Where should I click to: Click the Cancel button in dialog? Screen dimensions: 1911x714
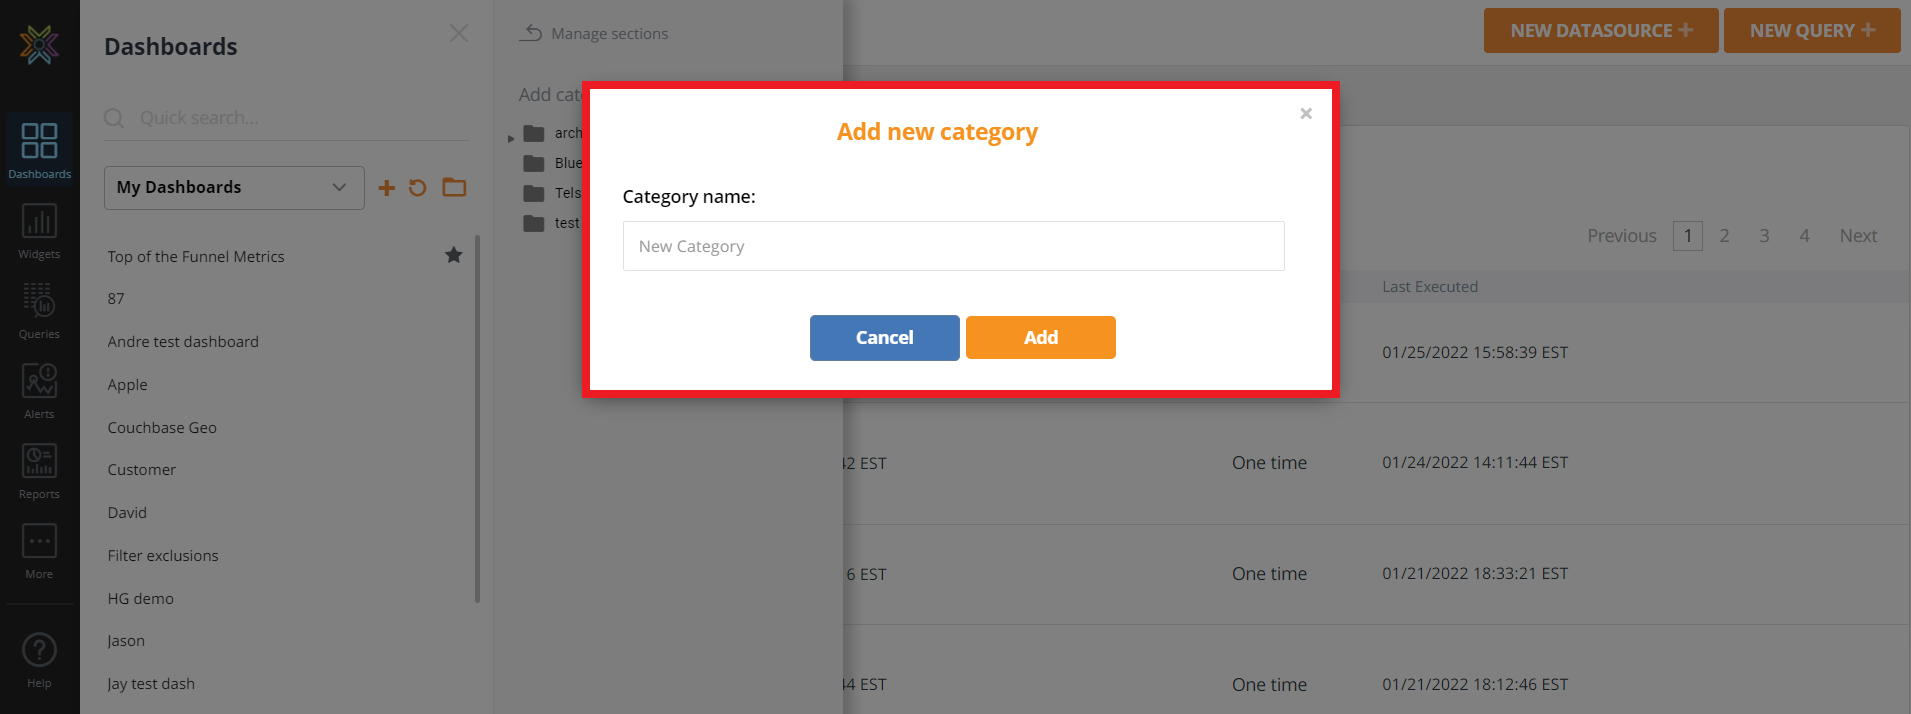tap(884, 338)
